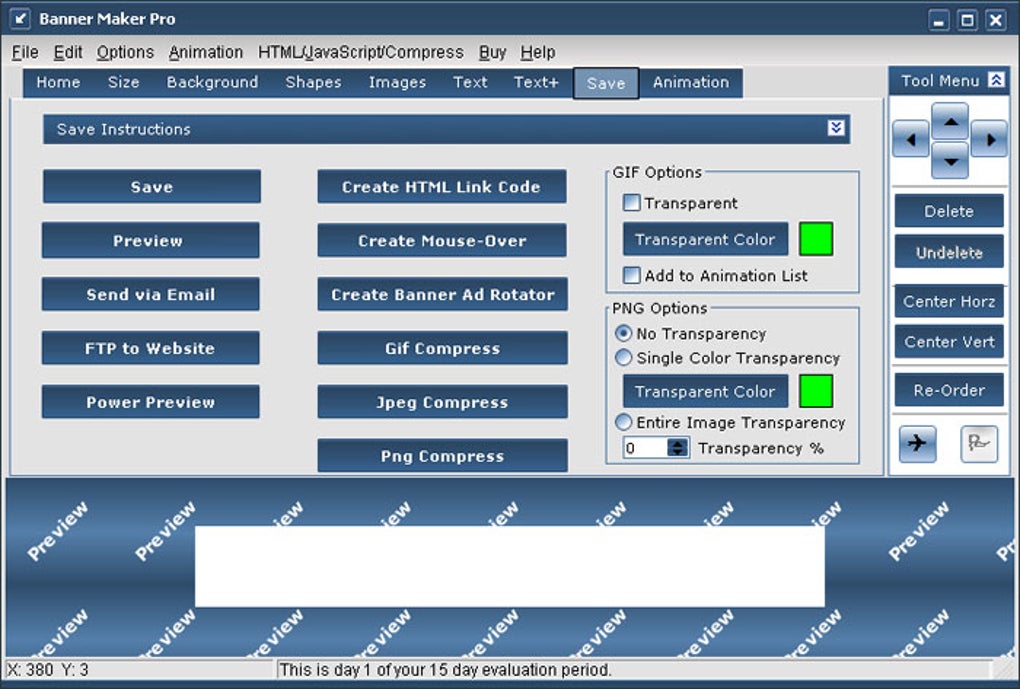Adjust Transparency % spinner arrows
This screenshot has width=1020, height=689.
pyautogui.click(x=678, y=448)
